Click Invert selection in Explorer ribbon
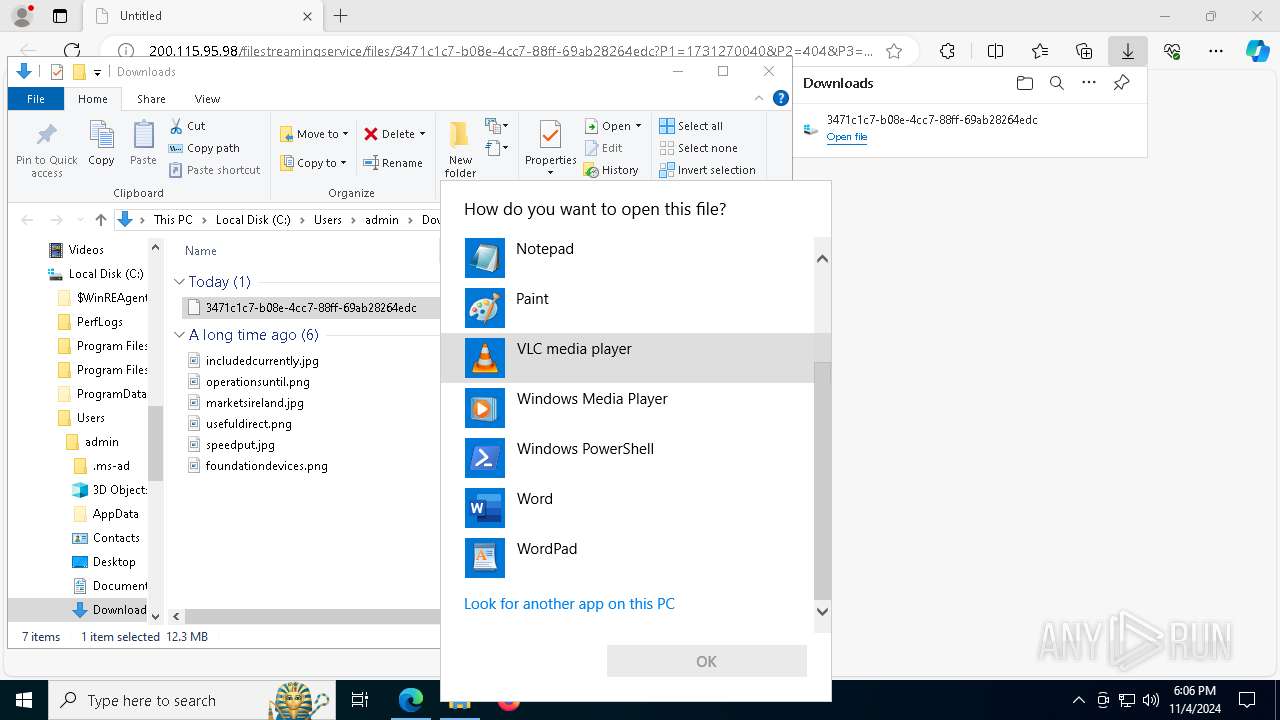The width and height of the screenshot is (1280, 720). point(707,170)
